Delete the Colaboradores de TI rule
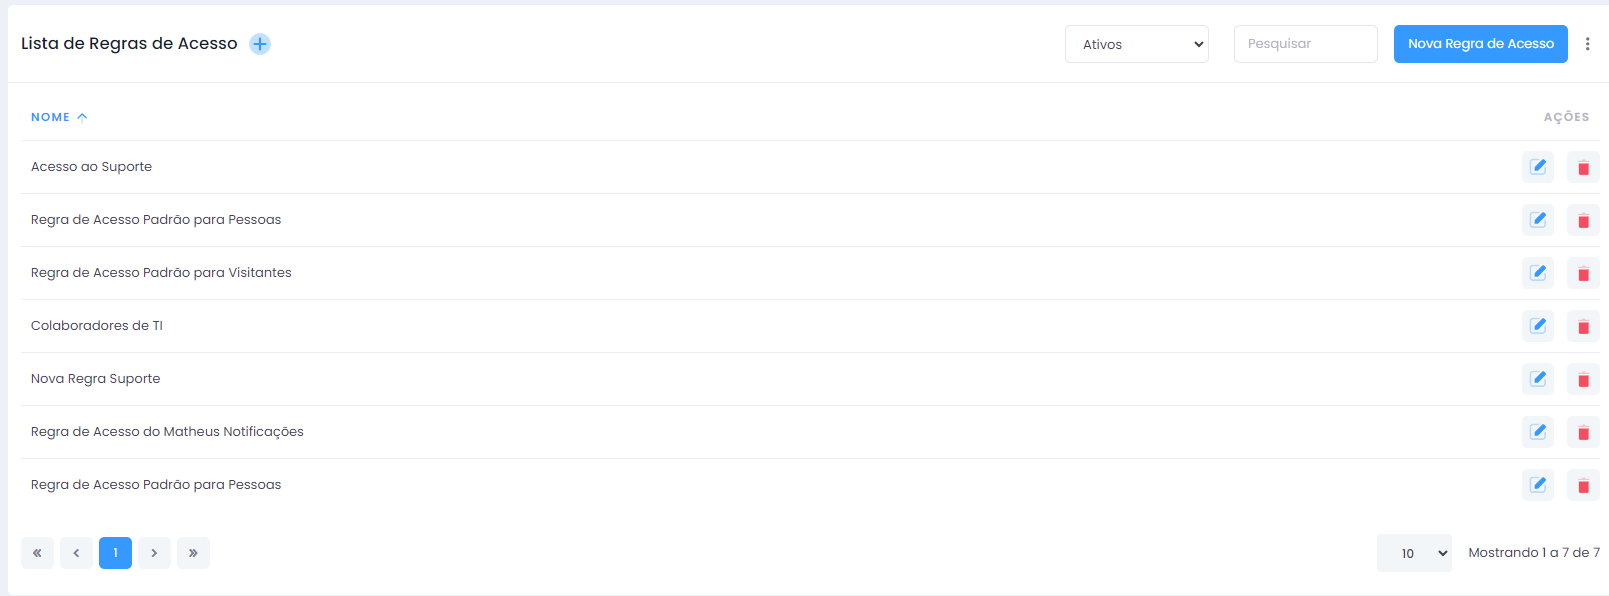The image size is (1609, 596). point(1583,326)
